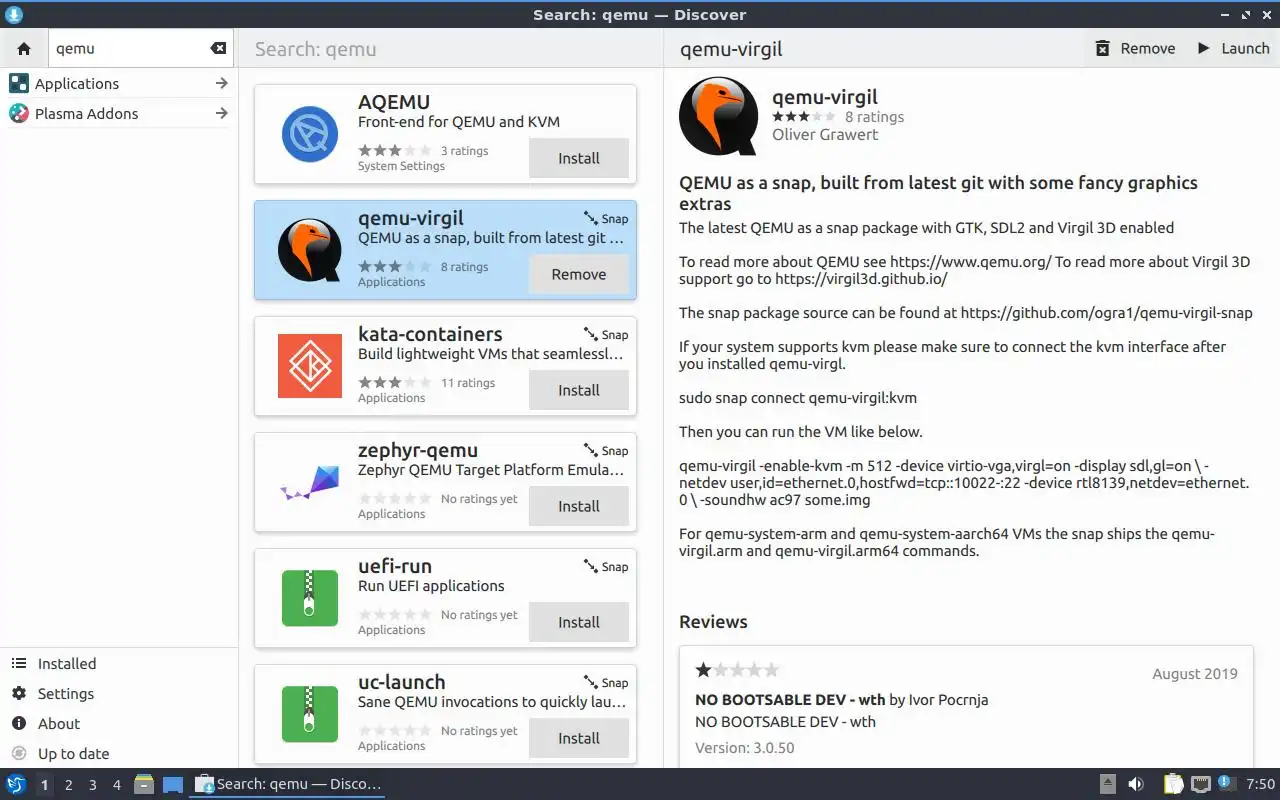The width and height of the screenshot is (1280, 800).
Task: Click the 'Search: qemu' results heading
Action: tap(316, 49)
